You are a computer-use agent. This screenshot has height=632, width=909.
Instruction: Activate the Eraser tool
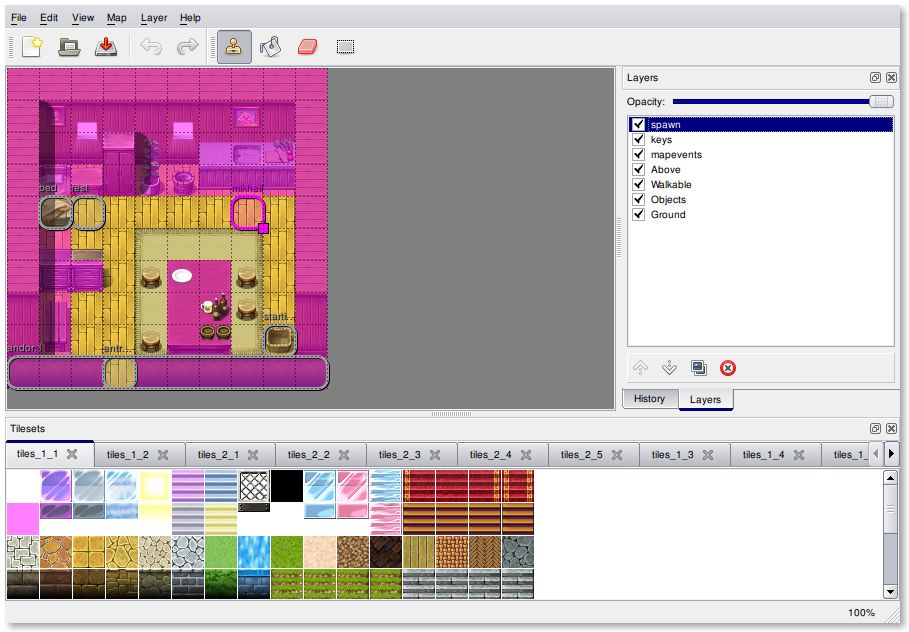307,47
